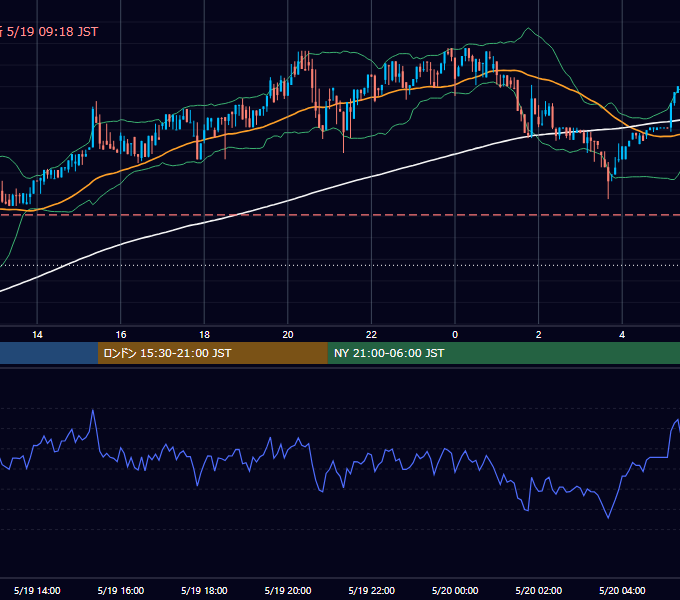Click the 5/20 00:00 date label
The image size is (680, 600).
click(455, 590)
